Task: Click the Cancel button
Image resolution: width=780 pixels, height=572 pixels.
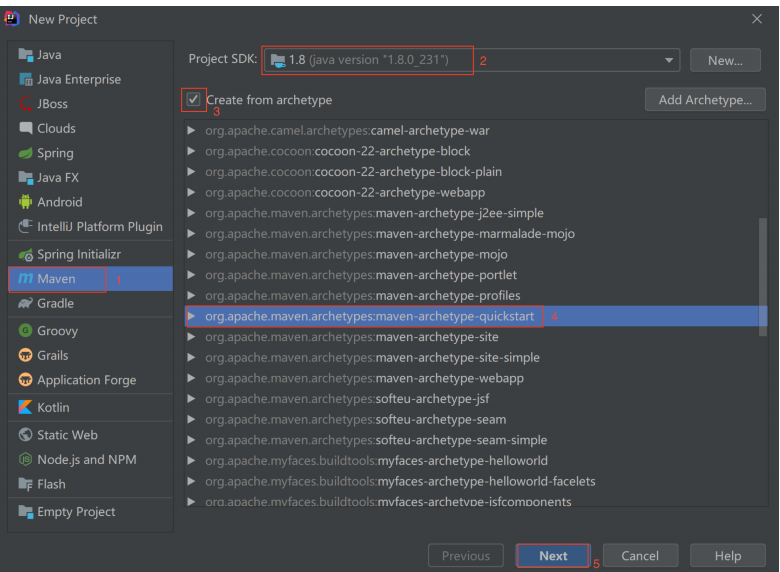Action: click(640, 556)
